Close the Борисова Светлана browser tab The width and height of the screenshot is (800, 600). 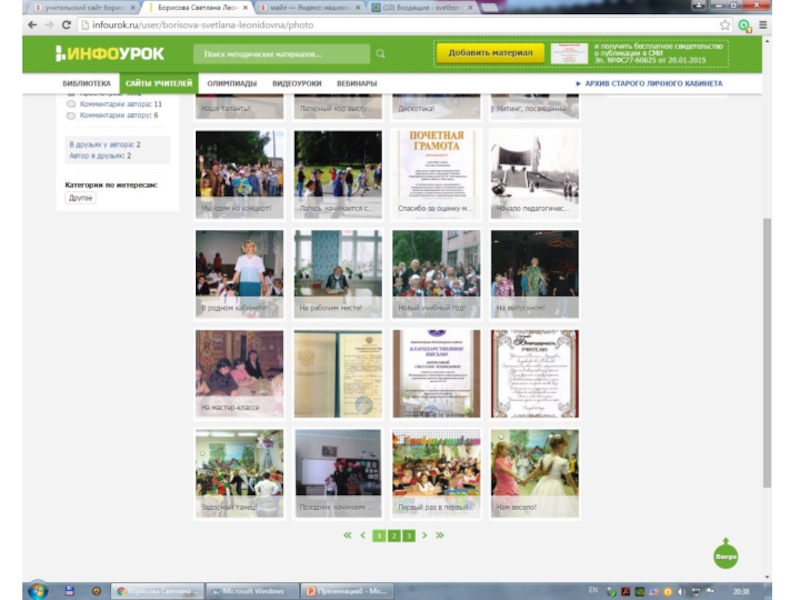click(245, 8)
